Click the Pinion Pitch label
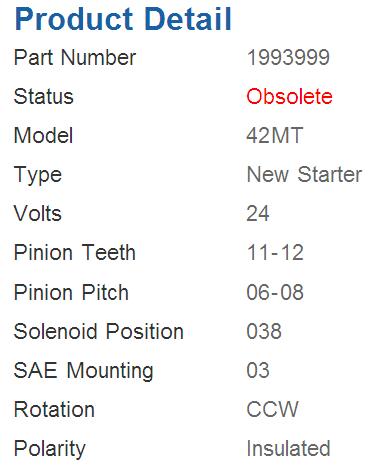Viewport: 376px width, 470px height. [x=71, y=292]
